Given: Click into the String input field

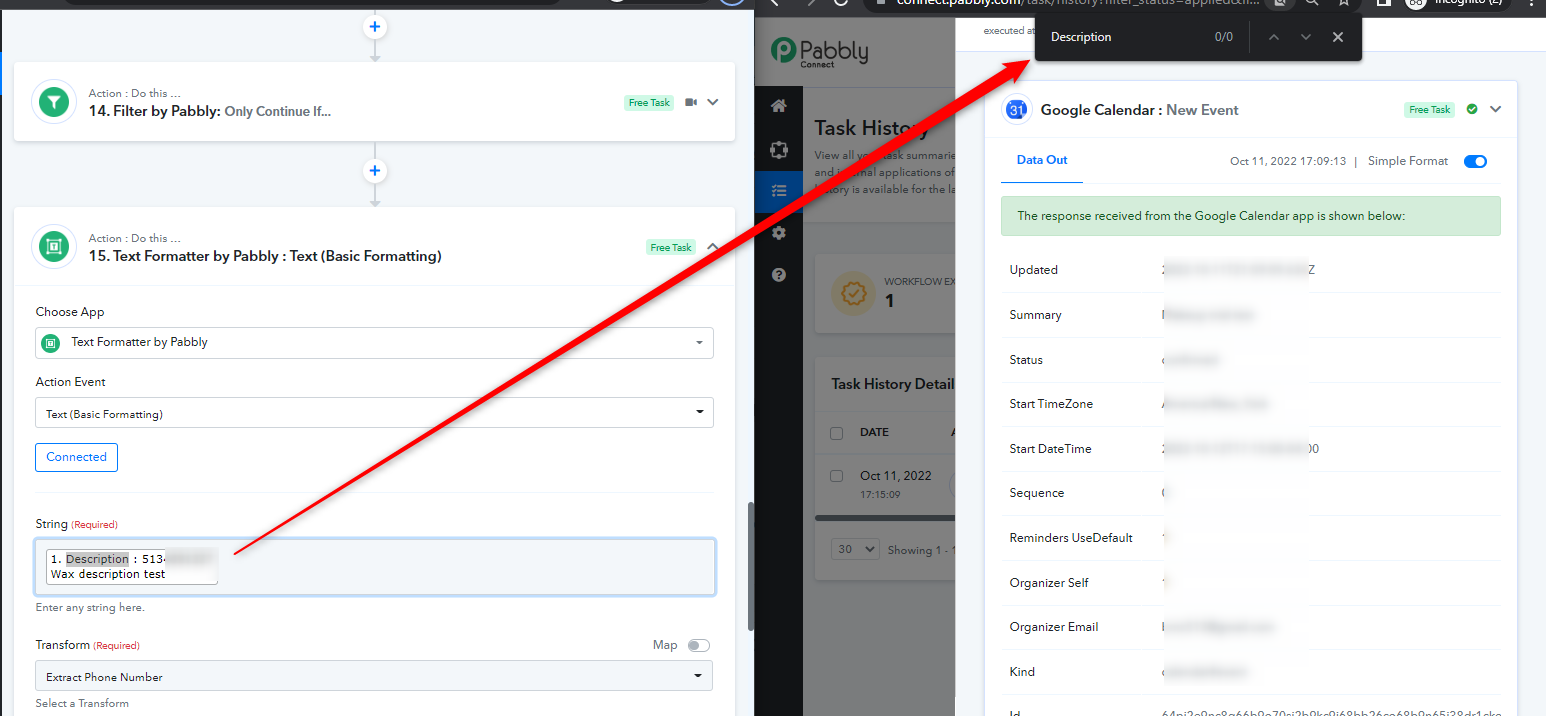Looking at the screenshot, I should point(375,567).
